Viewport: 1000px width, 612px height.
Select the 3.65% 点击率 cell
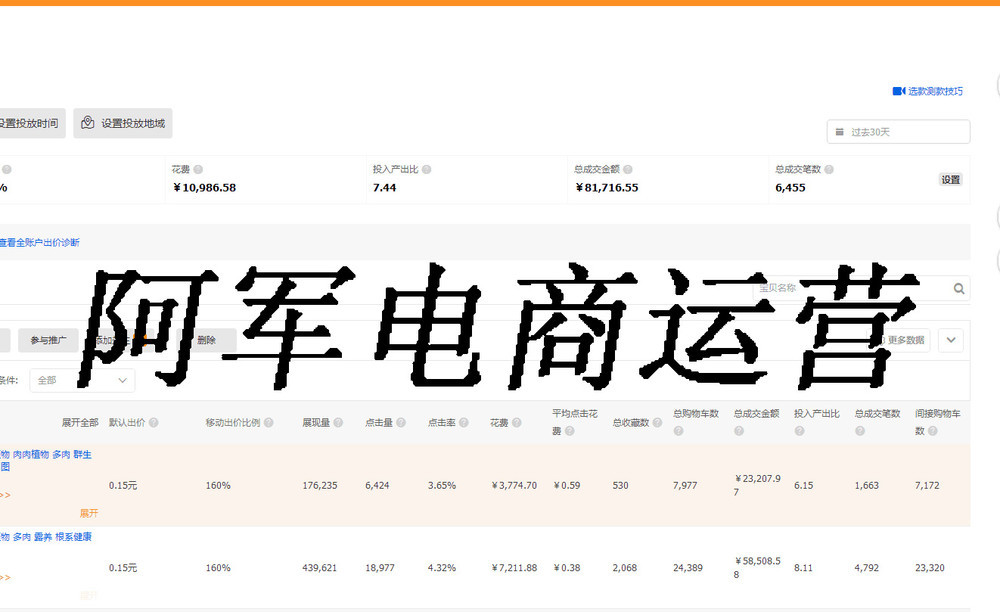(x=442, y=486)
